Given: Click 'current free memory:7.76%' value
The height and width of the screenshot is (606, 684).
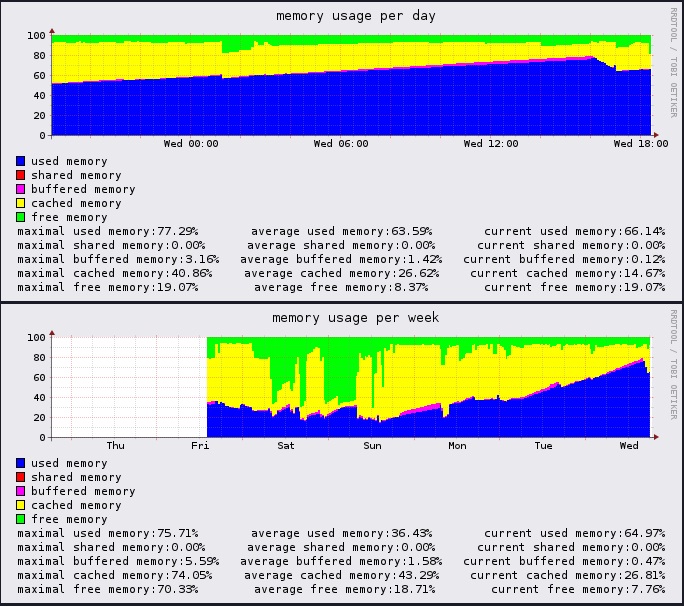Looking at the screenshot, I should click(x=578, y=589).
